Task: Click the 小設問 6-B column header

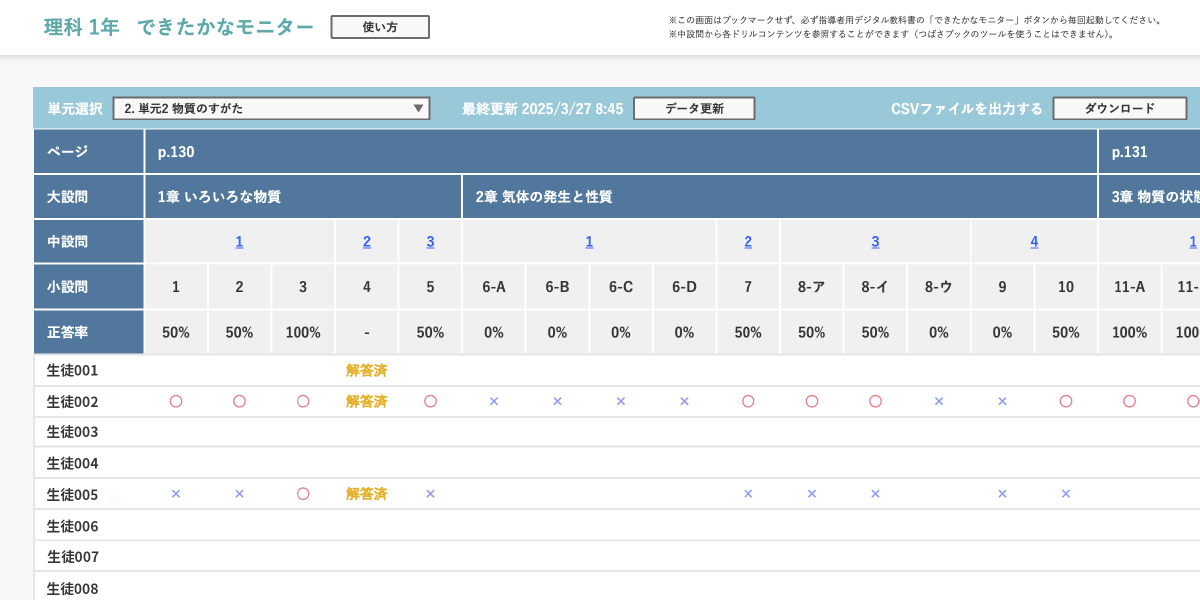Action: (557, 287)
